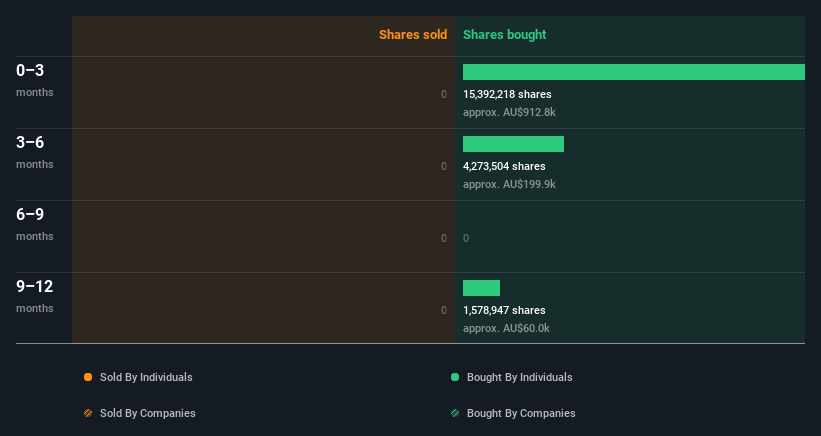821x436 pixels.
Task: Click the 15,392,218 shares value
Action: tap(507, 94)
